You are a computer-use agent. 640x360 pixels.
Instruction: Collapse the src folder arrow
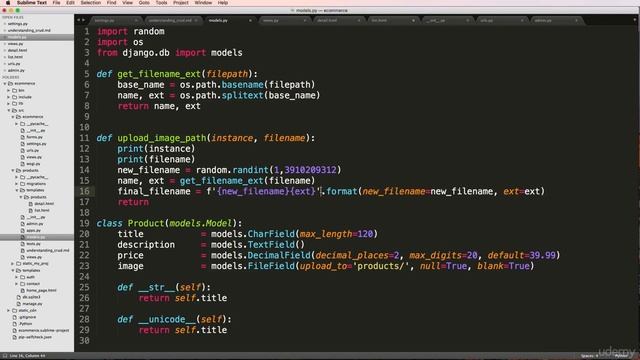[x=9, y=110]
